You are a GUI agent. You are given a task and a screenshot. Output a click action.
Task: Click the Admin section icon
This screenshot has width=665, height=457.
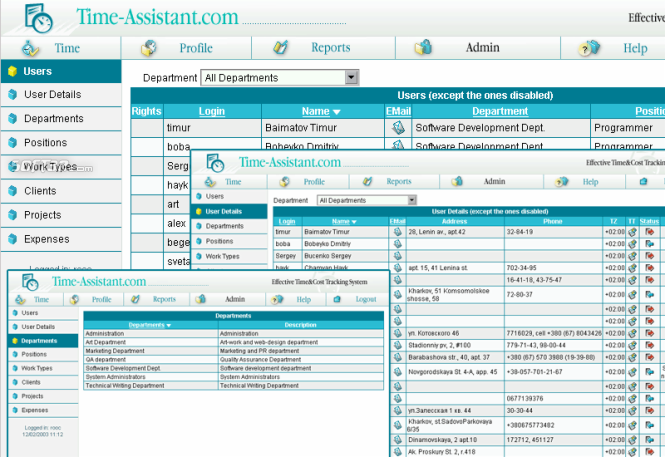tap(423, 47)
